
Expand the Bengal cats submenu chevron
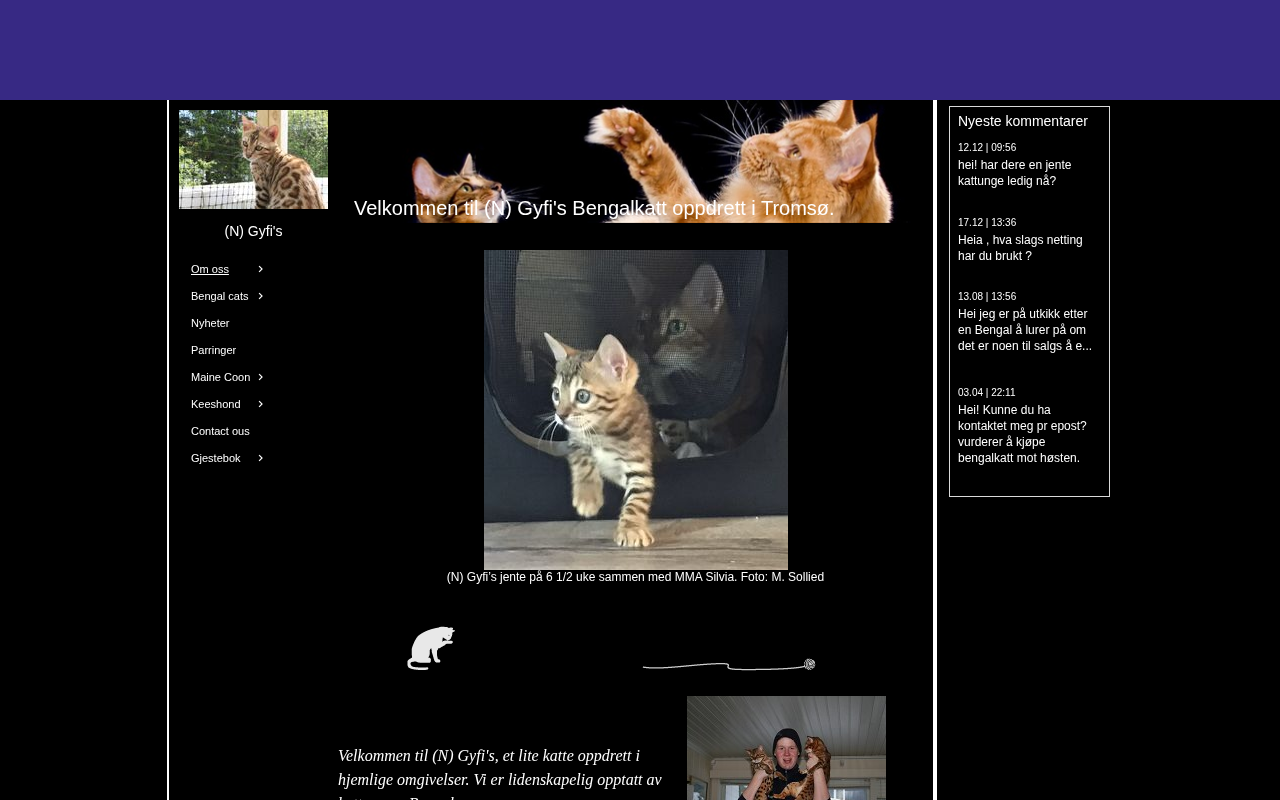click(260, 296)
